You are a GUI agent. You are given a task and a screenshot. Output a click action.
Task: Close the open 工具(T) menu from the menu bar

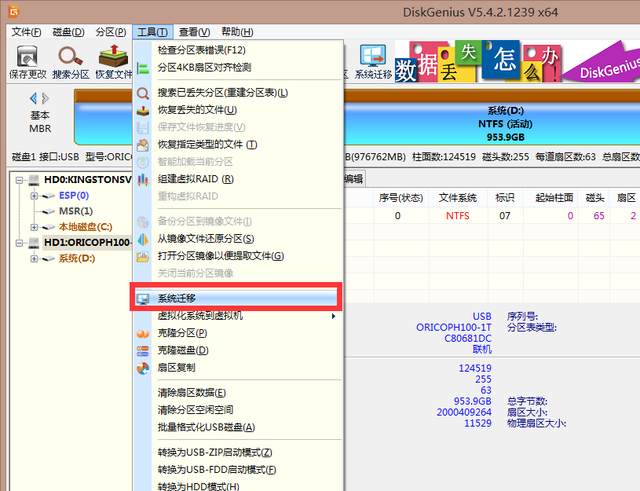pos(152,32)
